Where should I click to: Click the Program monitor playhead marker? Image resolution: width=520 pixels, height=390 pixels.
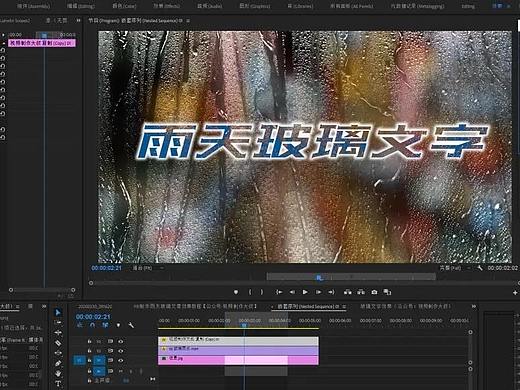(319, 277)
